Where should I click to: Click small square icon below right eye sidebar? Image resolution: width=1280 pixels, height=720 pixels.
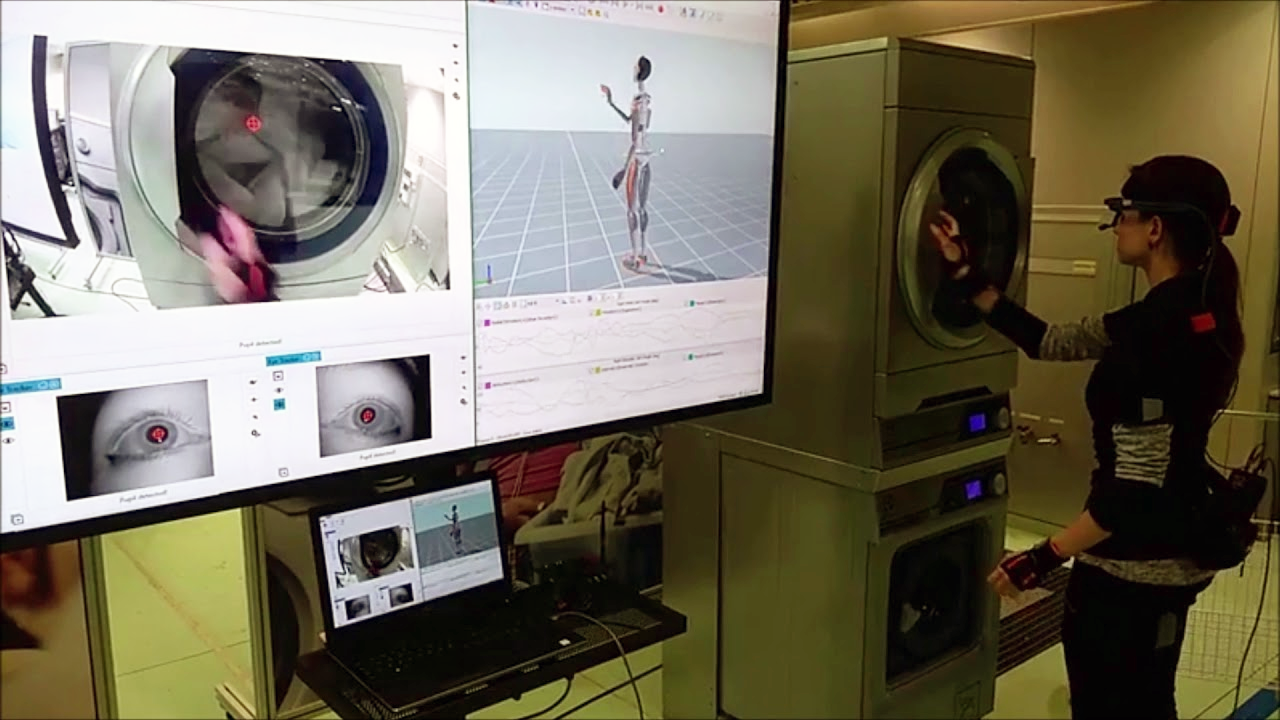[x=283, y=472]
